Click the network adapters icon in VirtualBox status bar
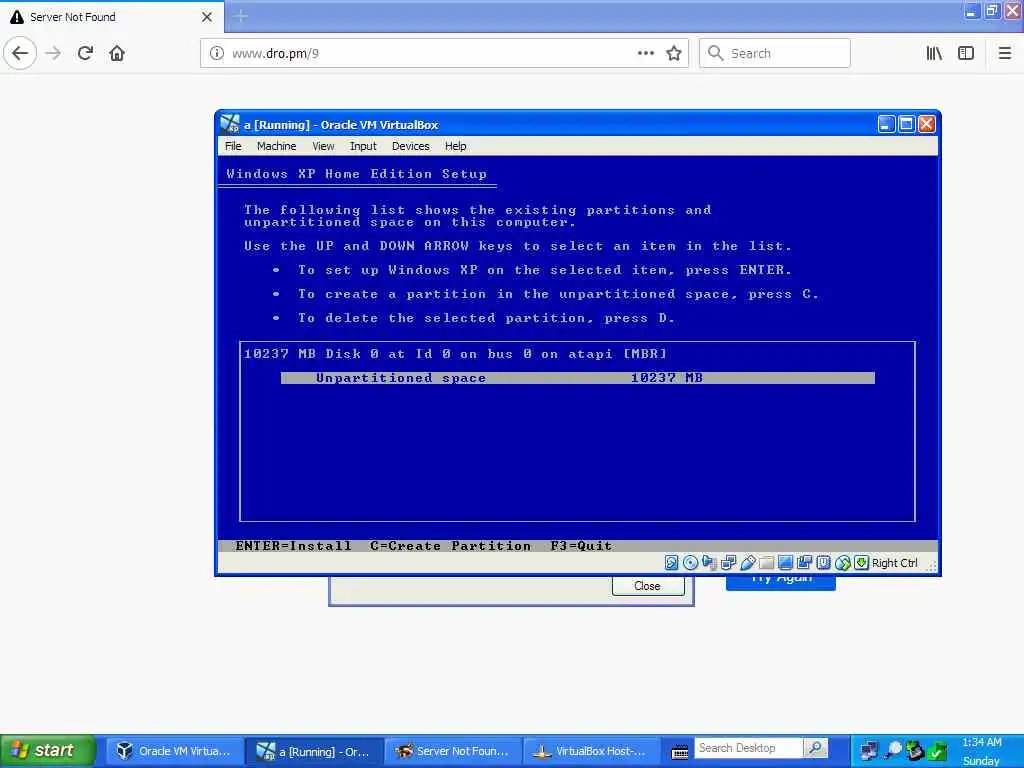This screenshot has width=1024, height=768. [x=729, y=563]
